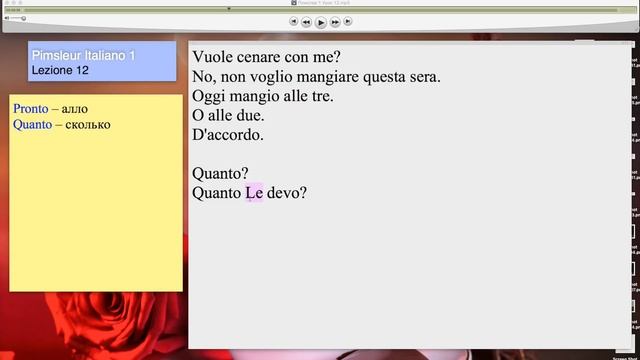Screen dimensions: 640x360
Task: Click the line 'O alle due.'
Action: [x=228, y=116]
